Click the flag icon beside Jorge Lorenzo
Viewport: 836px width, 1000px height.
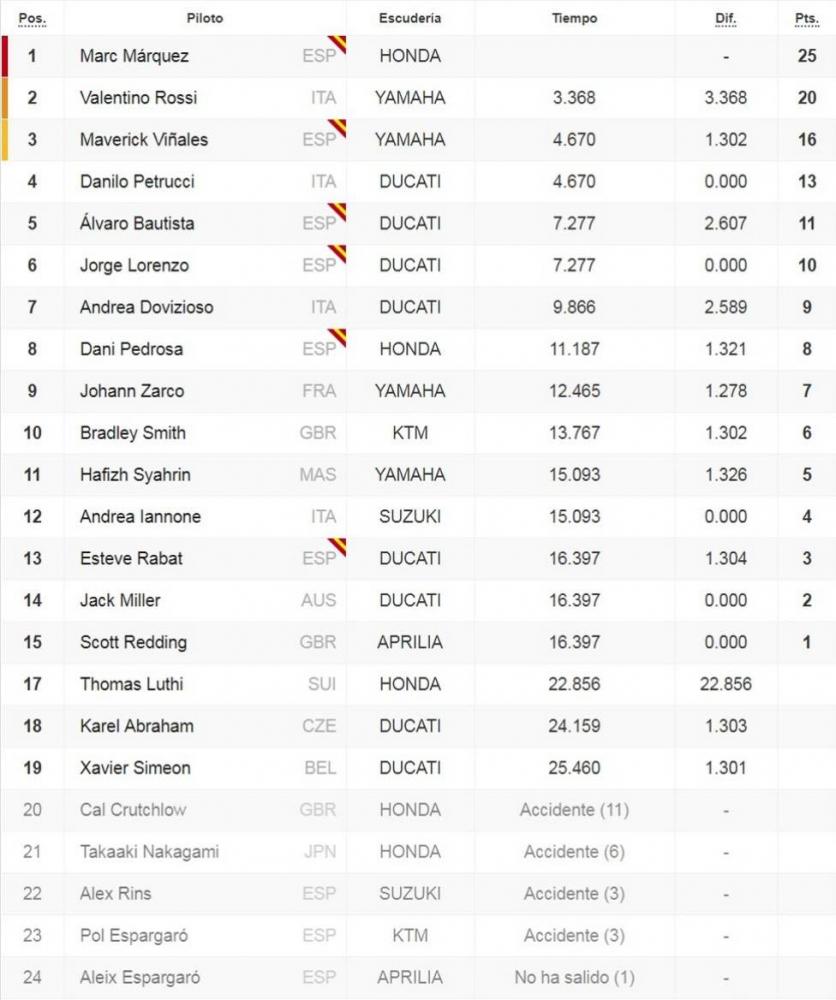coord(337,254)
